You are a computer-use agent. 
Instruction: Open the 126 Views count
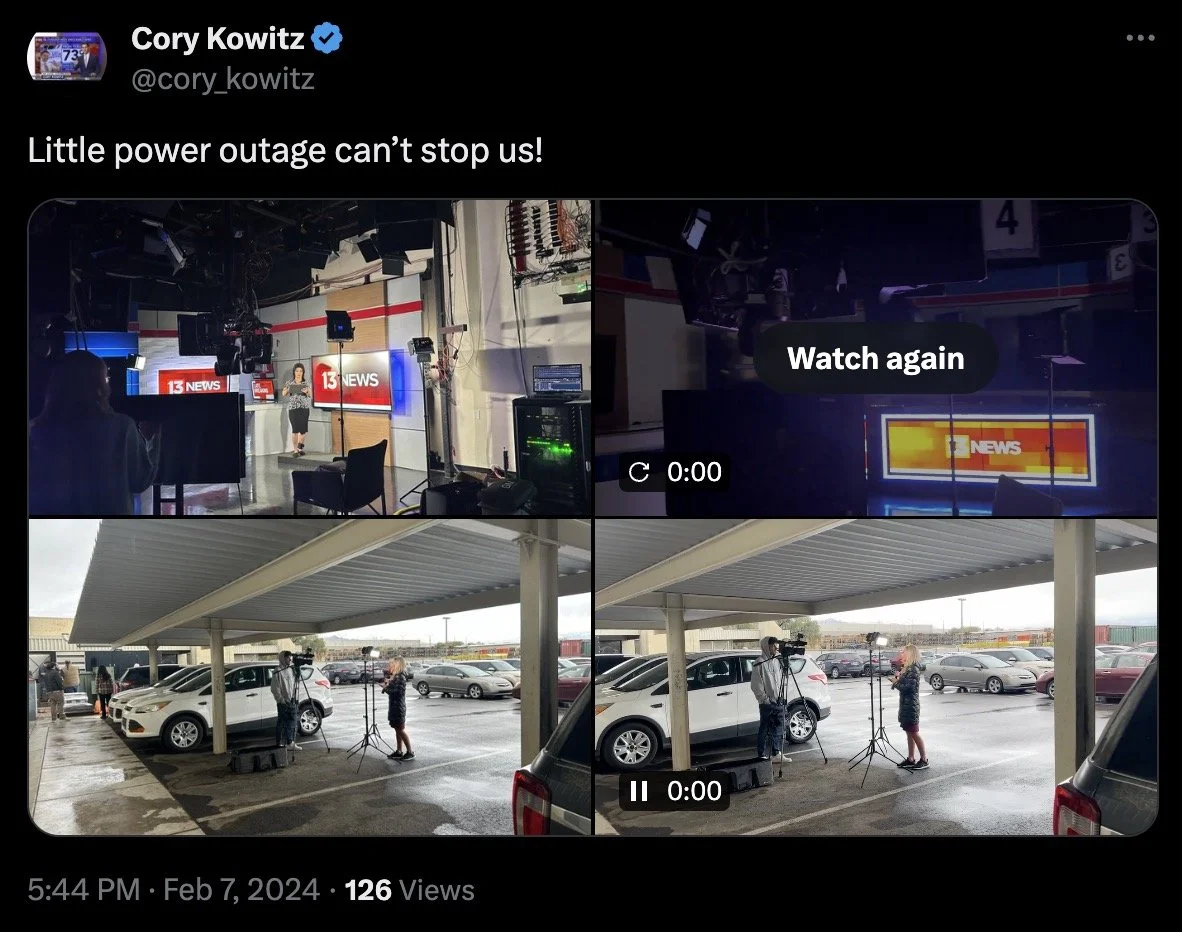point(409,890)
